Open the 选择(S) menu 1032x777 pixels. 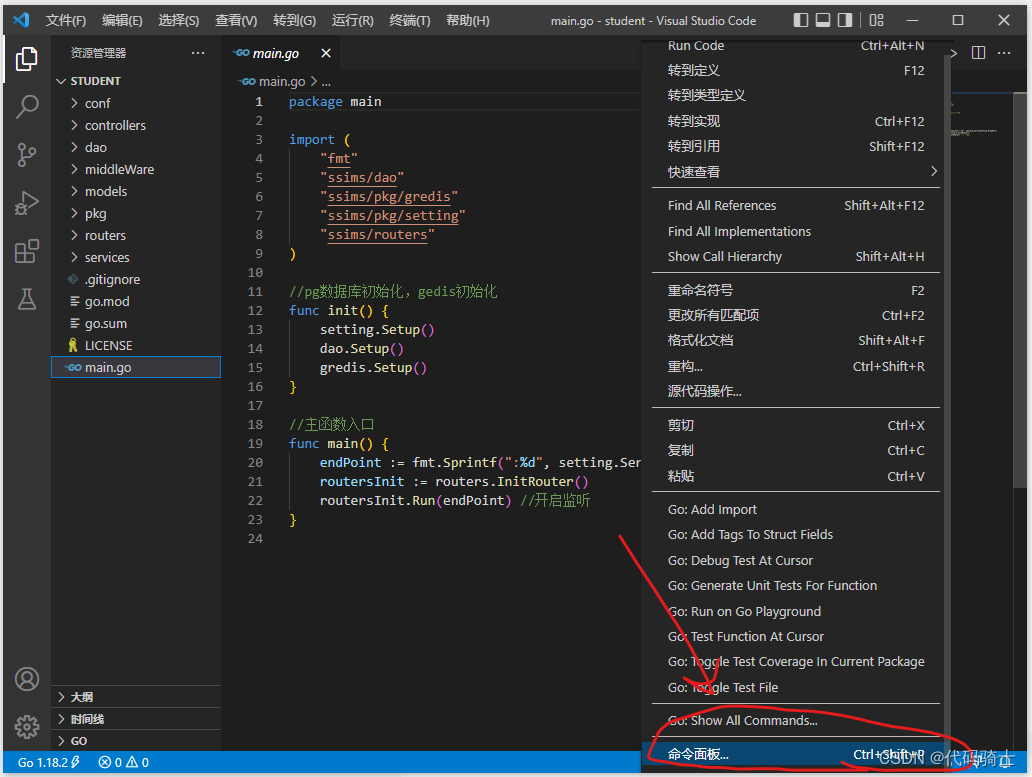click(178, 20)
